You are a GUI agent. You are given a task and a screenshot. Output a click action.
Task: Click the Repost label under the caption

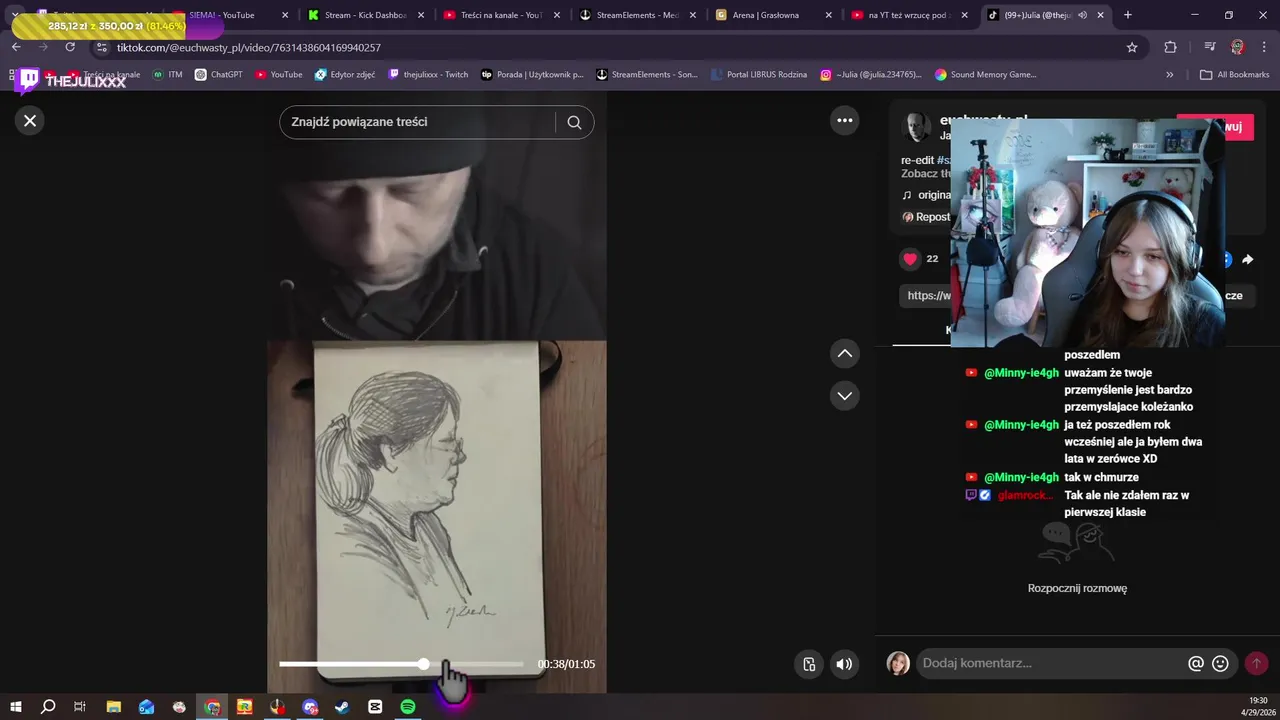coord(926,217)
